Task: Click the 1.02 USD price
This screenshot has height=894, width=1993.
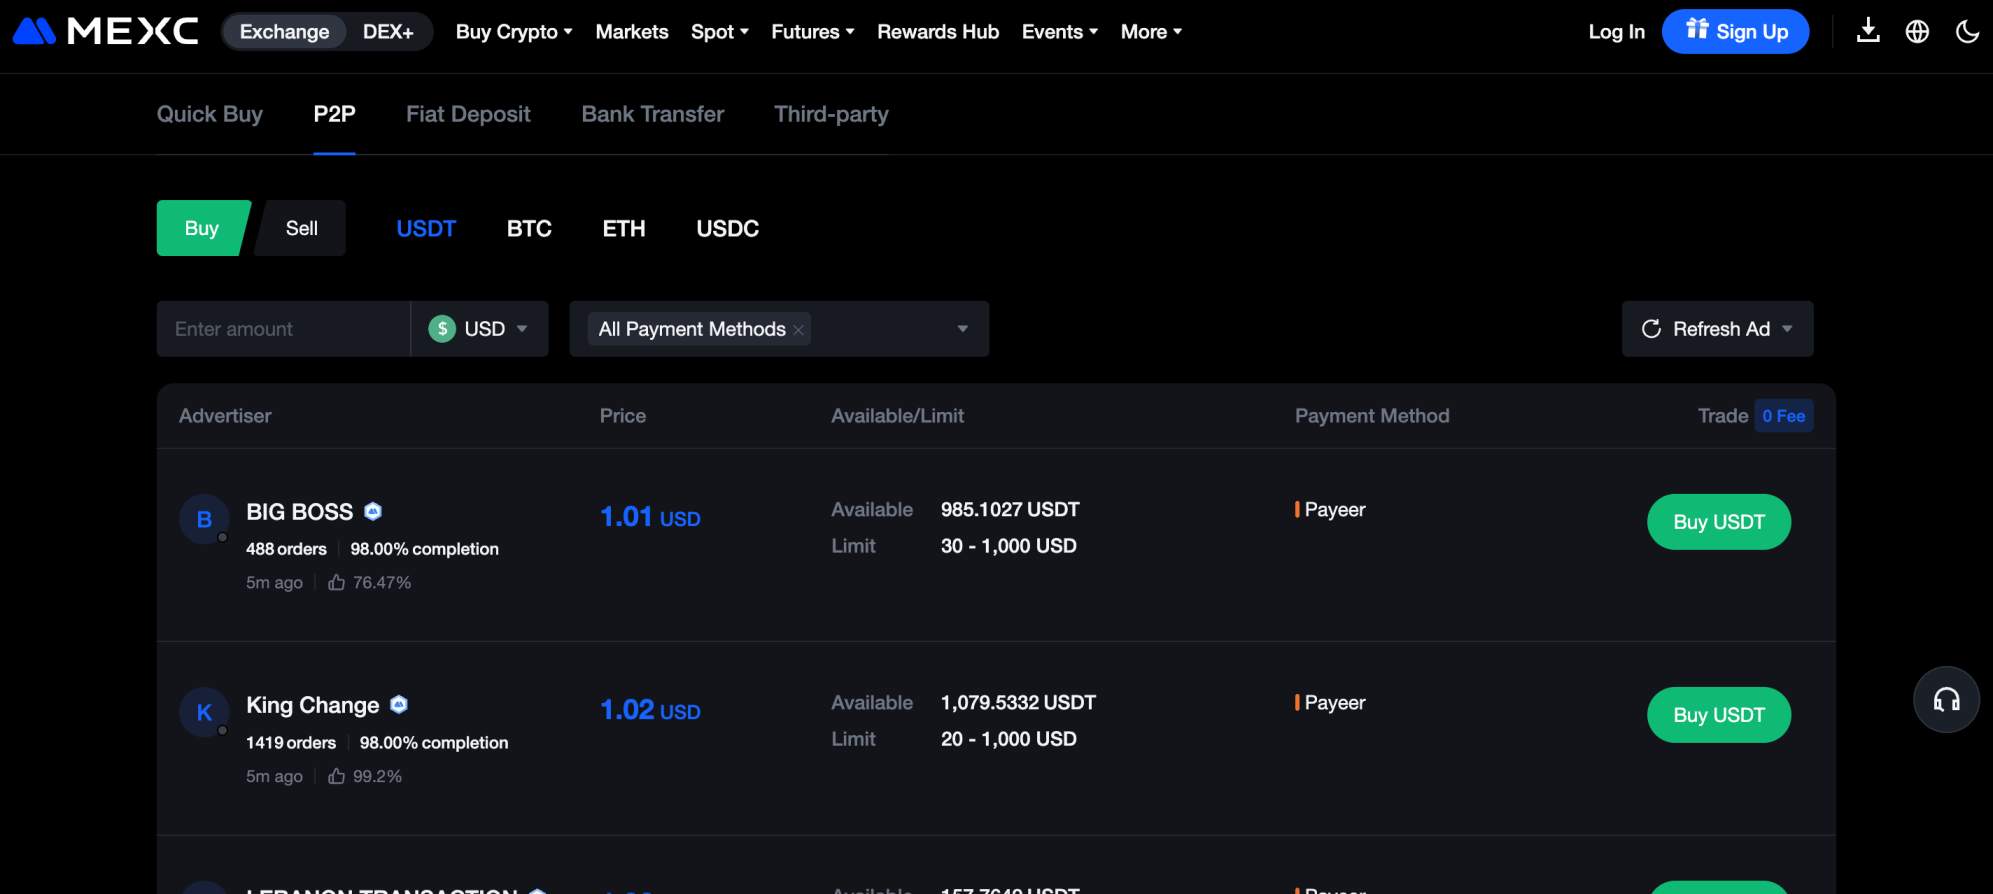Action: click(650, 710)
